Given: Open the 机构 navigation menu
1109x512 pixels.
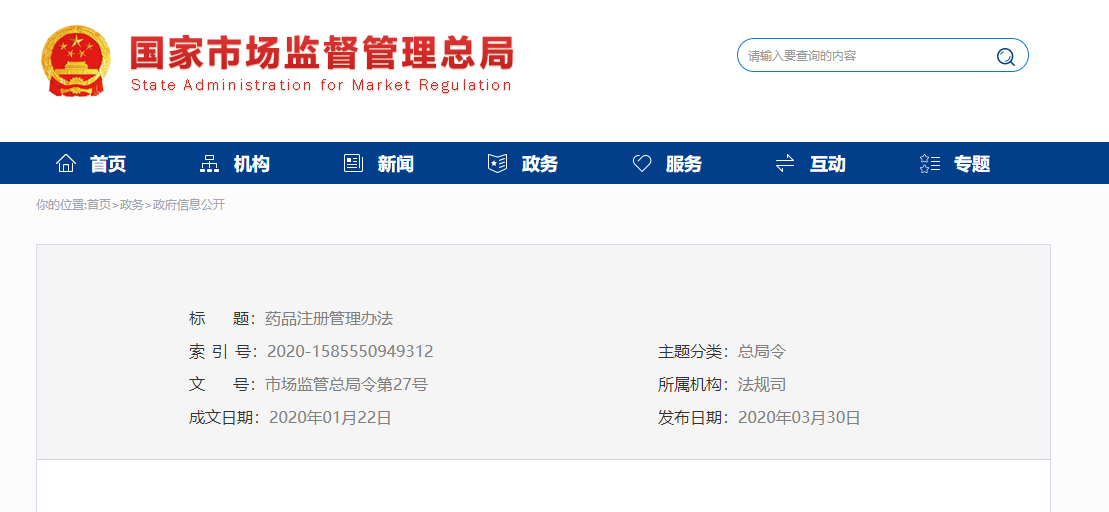Looking at the screenshot, I should click(x=251, y=164).
